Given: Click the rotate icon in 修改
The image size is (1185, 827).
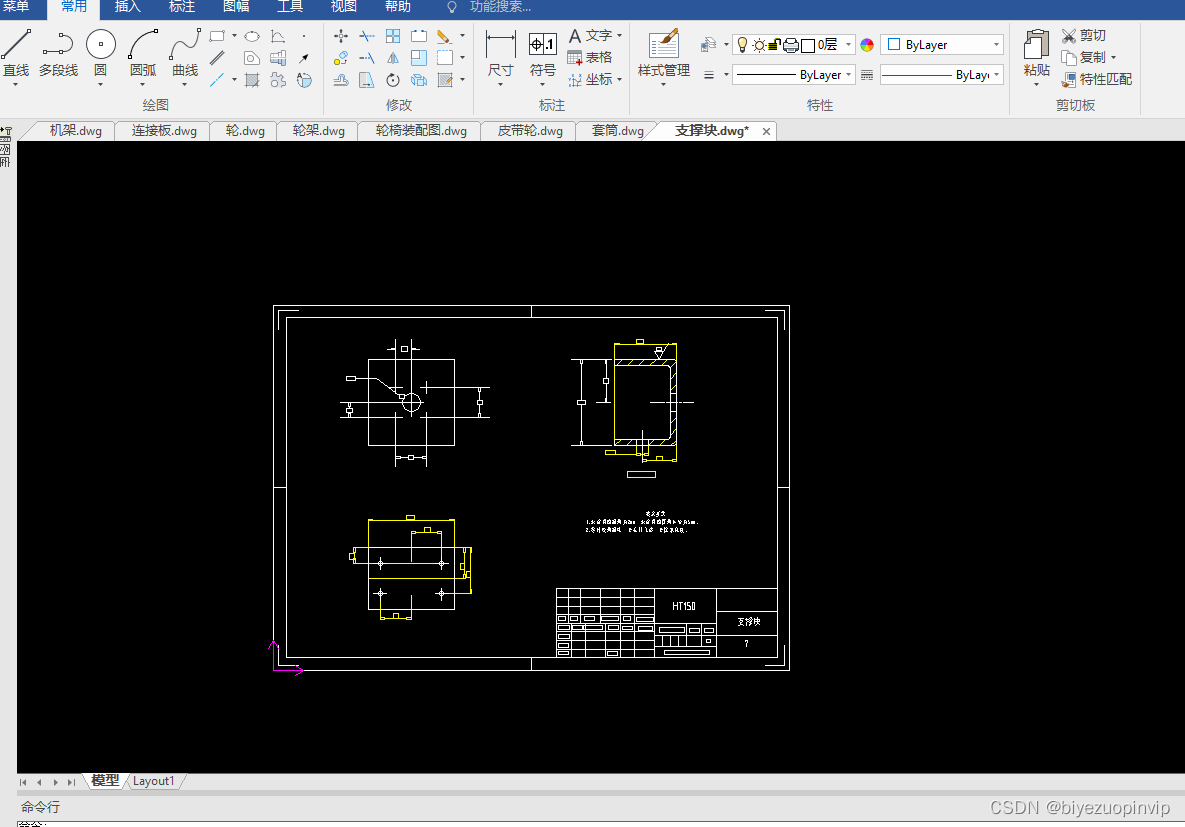Looking at the screenshot, I should [393, 79].
